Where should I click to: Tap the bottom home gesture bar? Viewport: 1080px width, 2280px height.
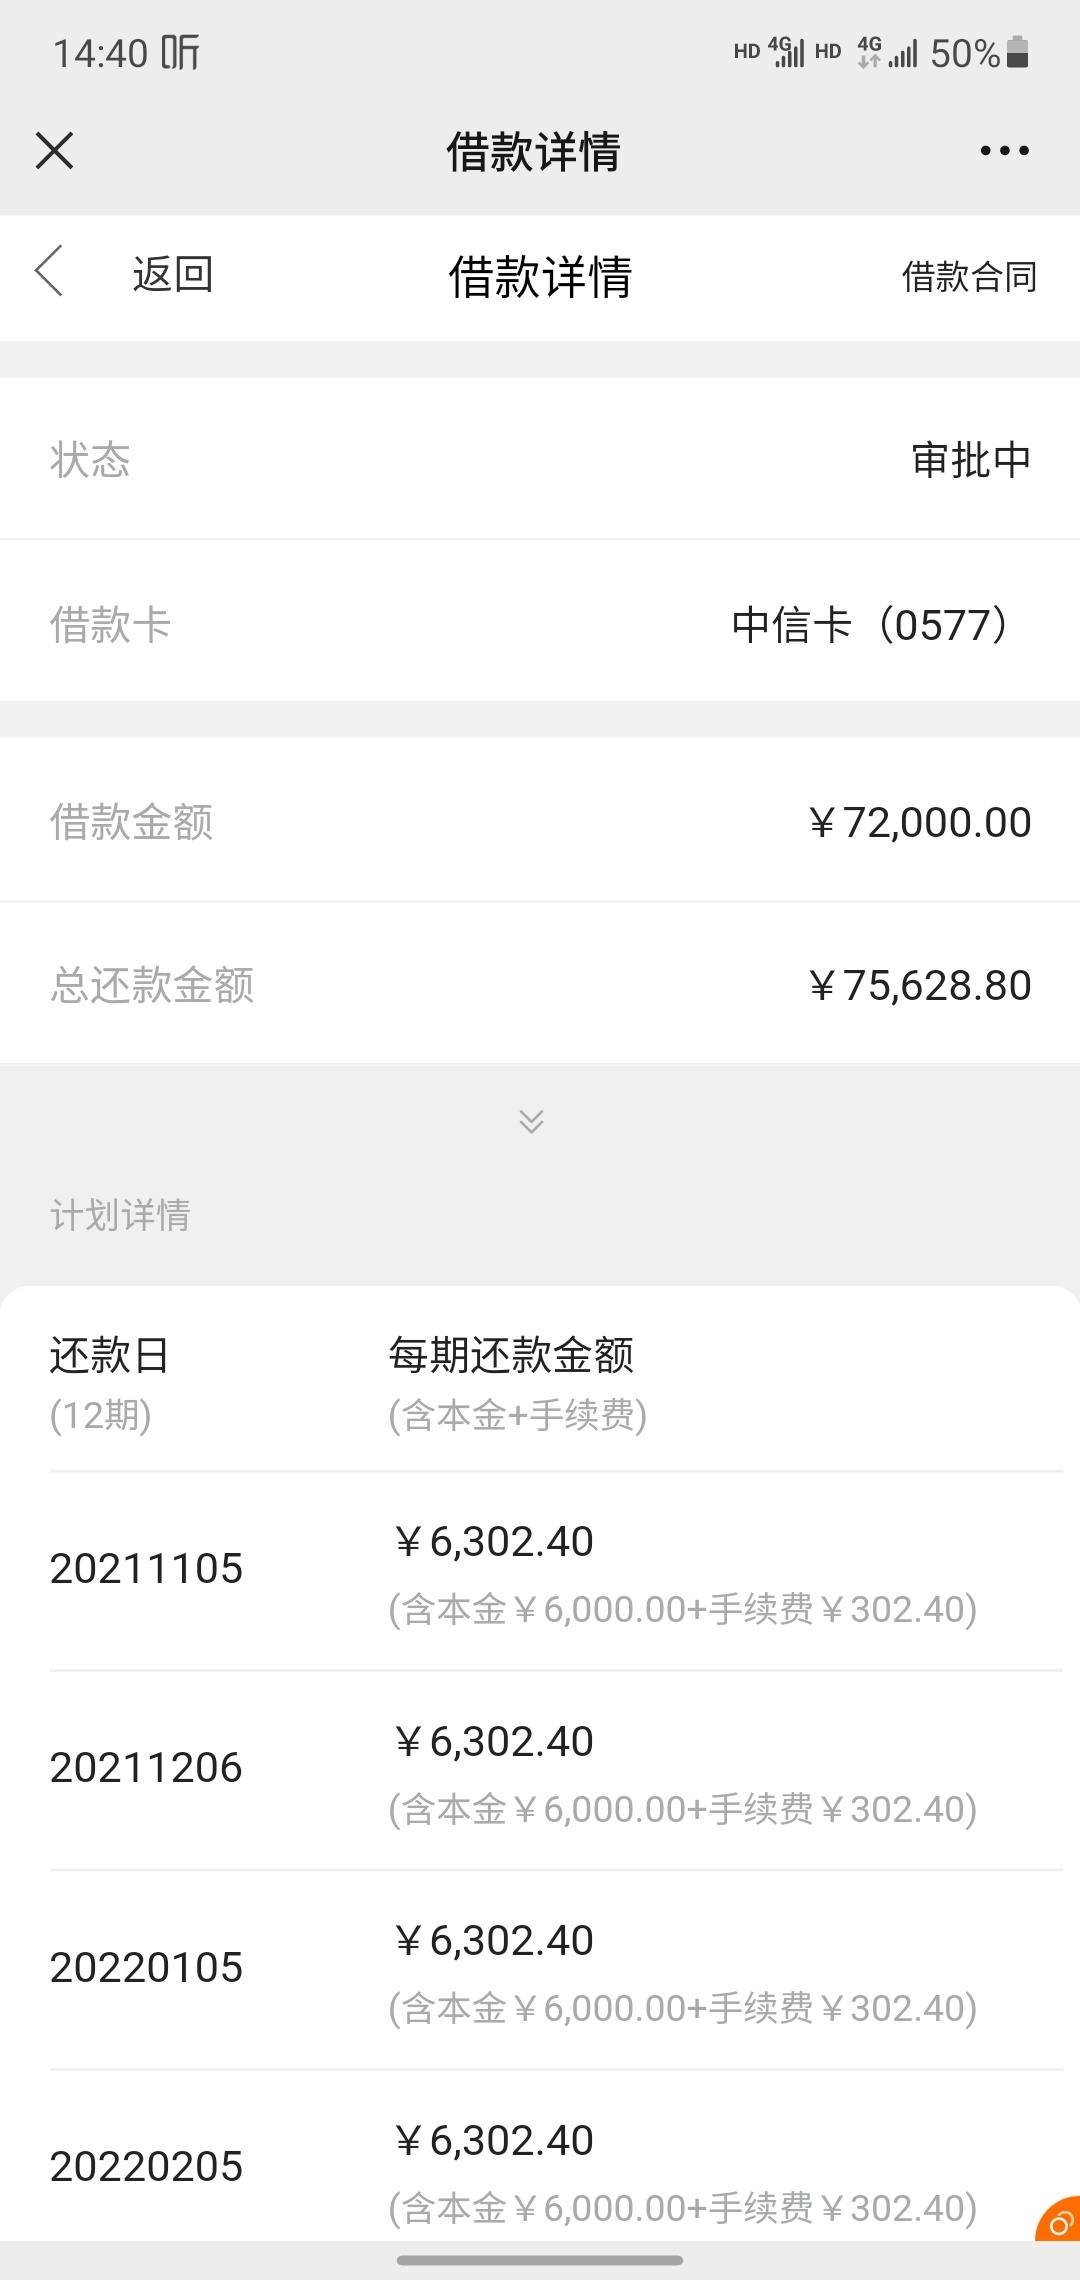(540, 2260)
